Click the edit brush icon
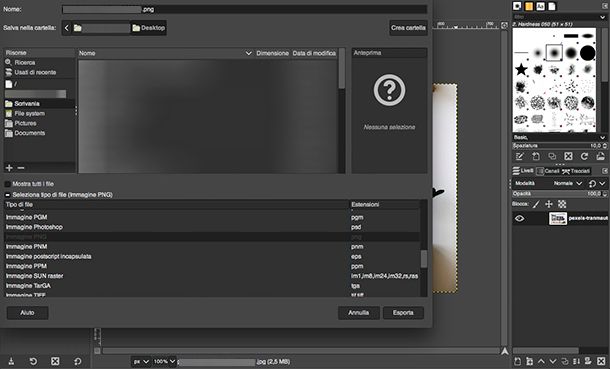 [x=519, y=156]
